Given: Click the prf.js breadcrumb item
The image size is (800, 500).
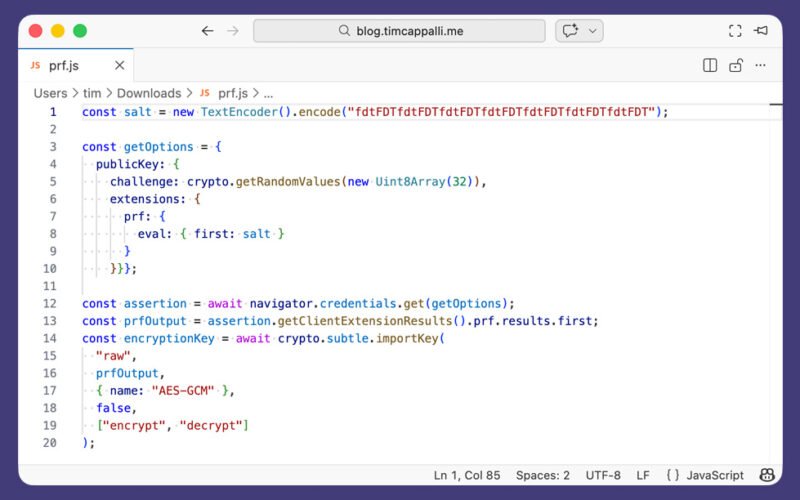Looking at the screenshot, I should 232,93.
